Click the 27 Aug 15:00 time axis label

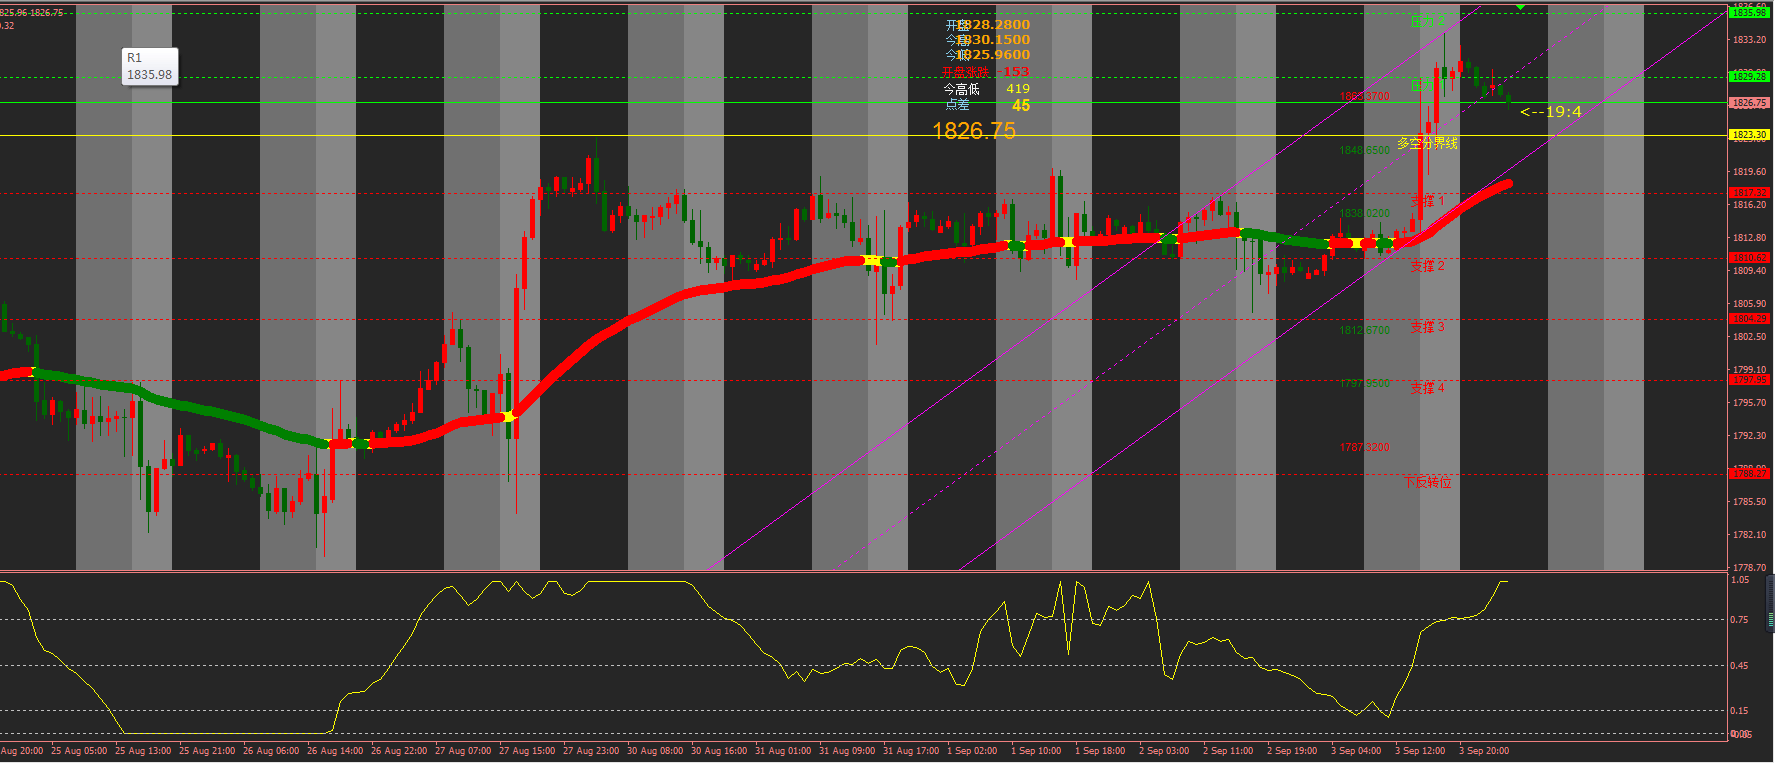click(526, 751)
